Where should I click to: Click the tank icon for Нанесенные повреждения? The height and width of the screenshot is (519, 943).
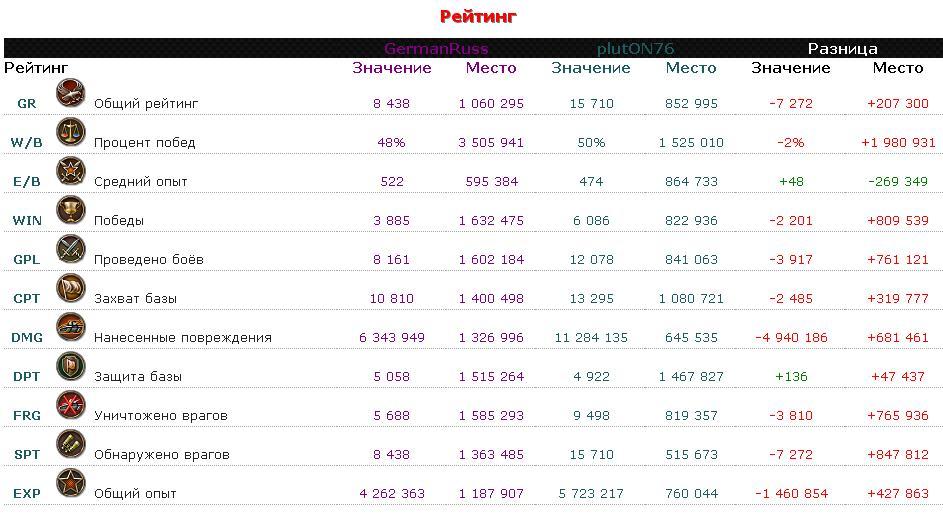pyautogui.click(x=70, y=328)
